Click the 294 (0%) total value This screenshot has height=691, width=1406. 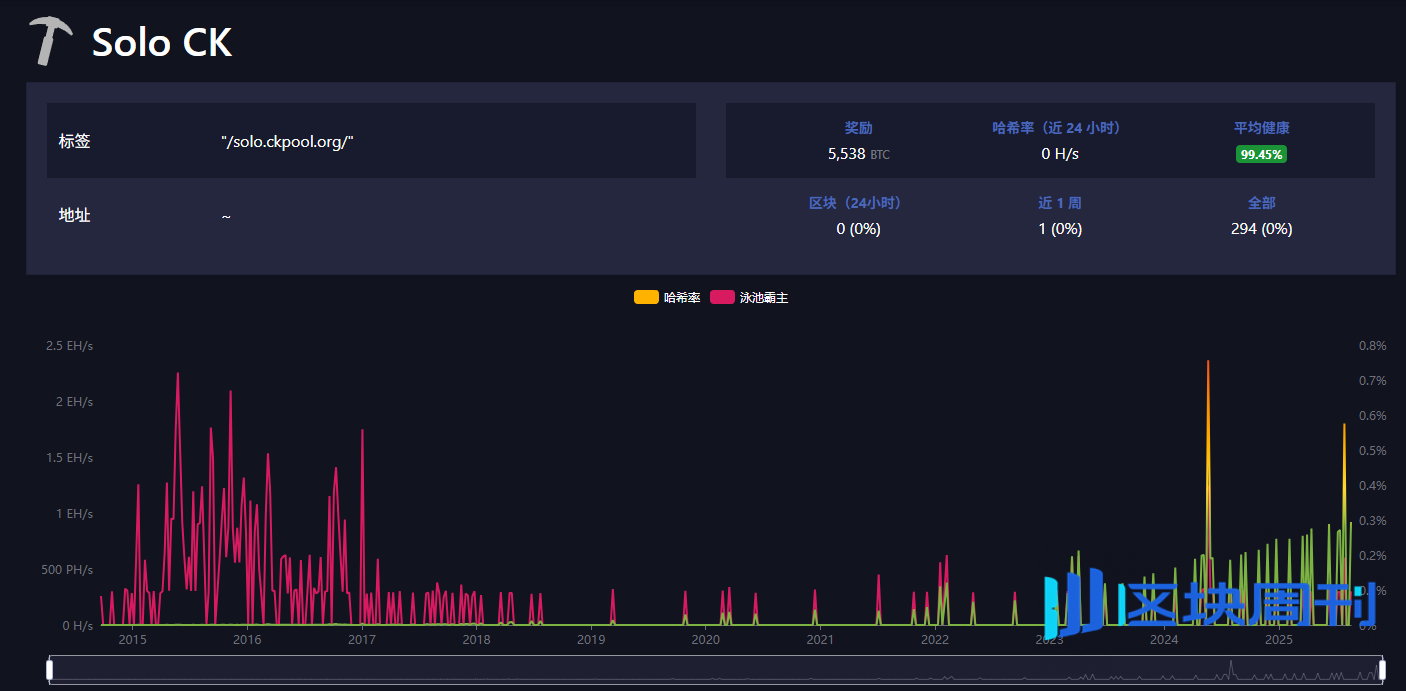click(x=1261, y=229)
